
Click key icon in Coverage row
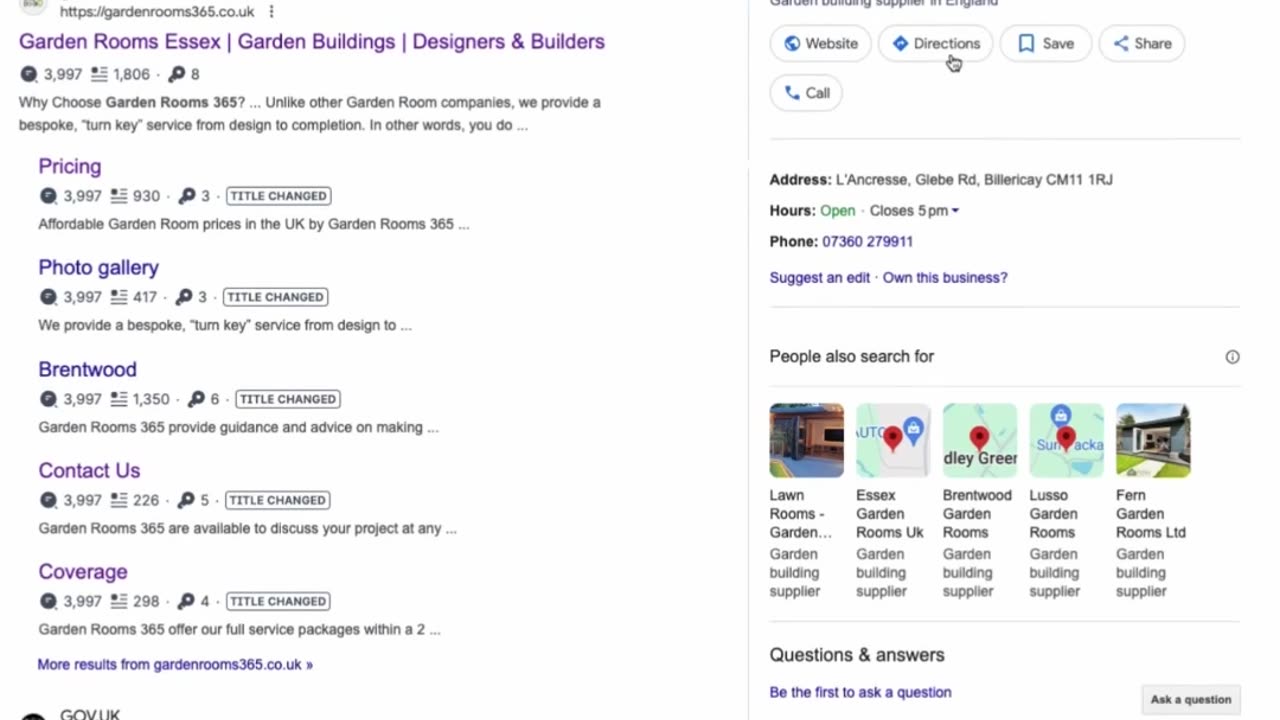pyautogui.click(x=186, y=601)
